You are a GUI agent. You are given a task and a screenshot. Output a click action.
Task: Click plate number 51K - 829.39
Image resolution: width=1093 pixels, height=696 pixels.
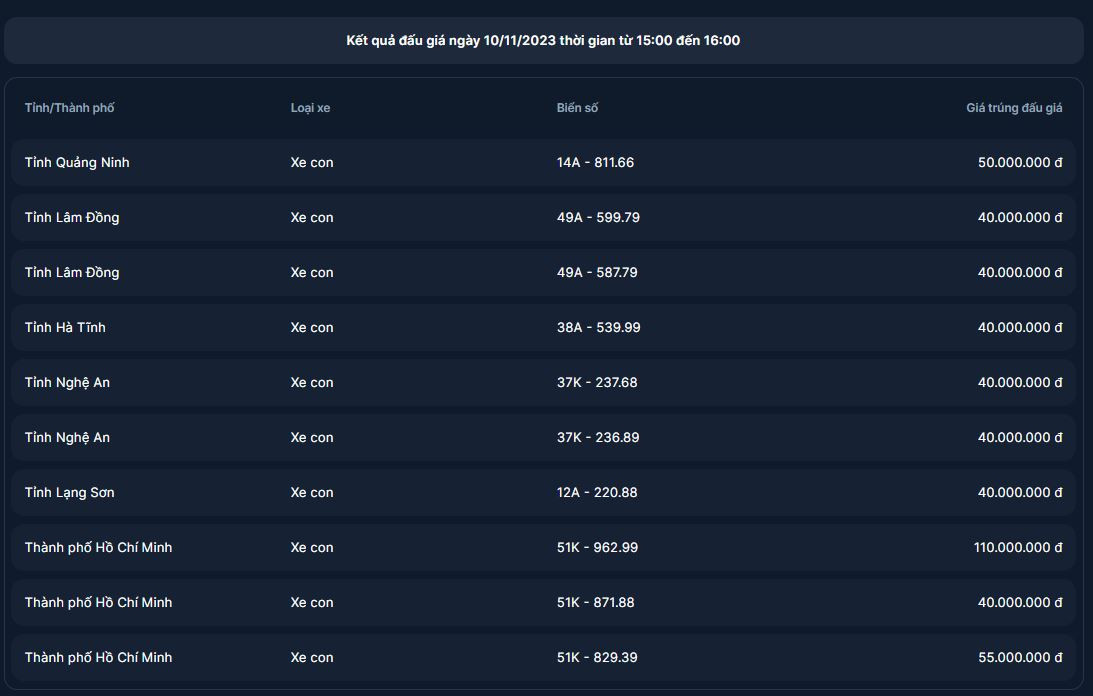click(597, 657)
